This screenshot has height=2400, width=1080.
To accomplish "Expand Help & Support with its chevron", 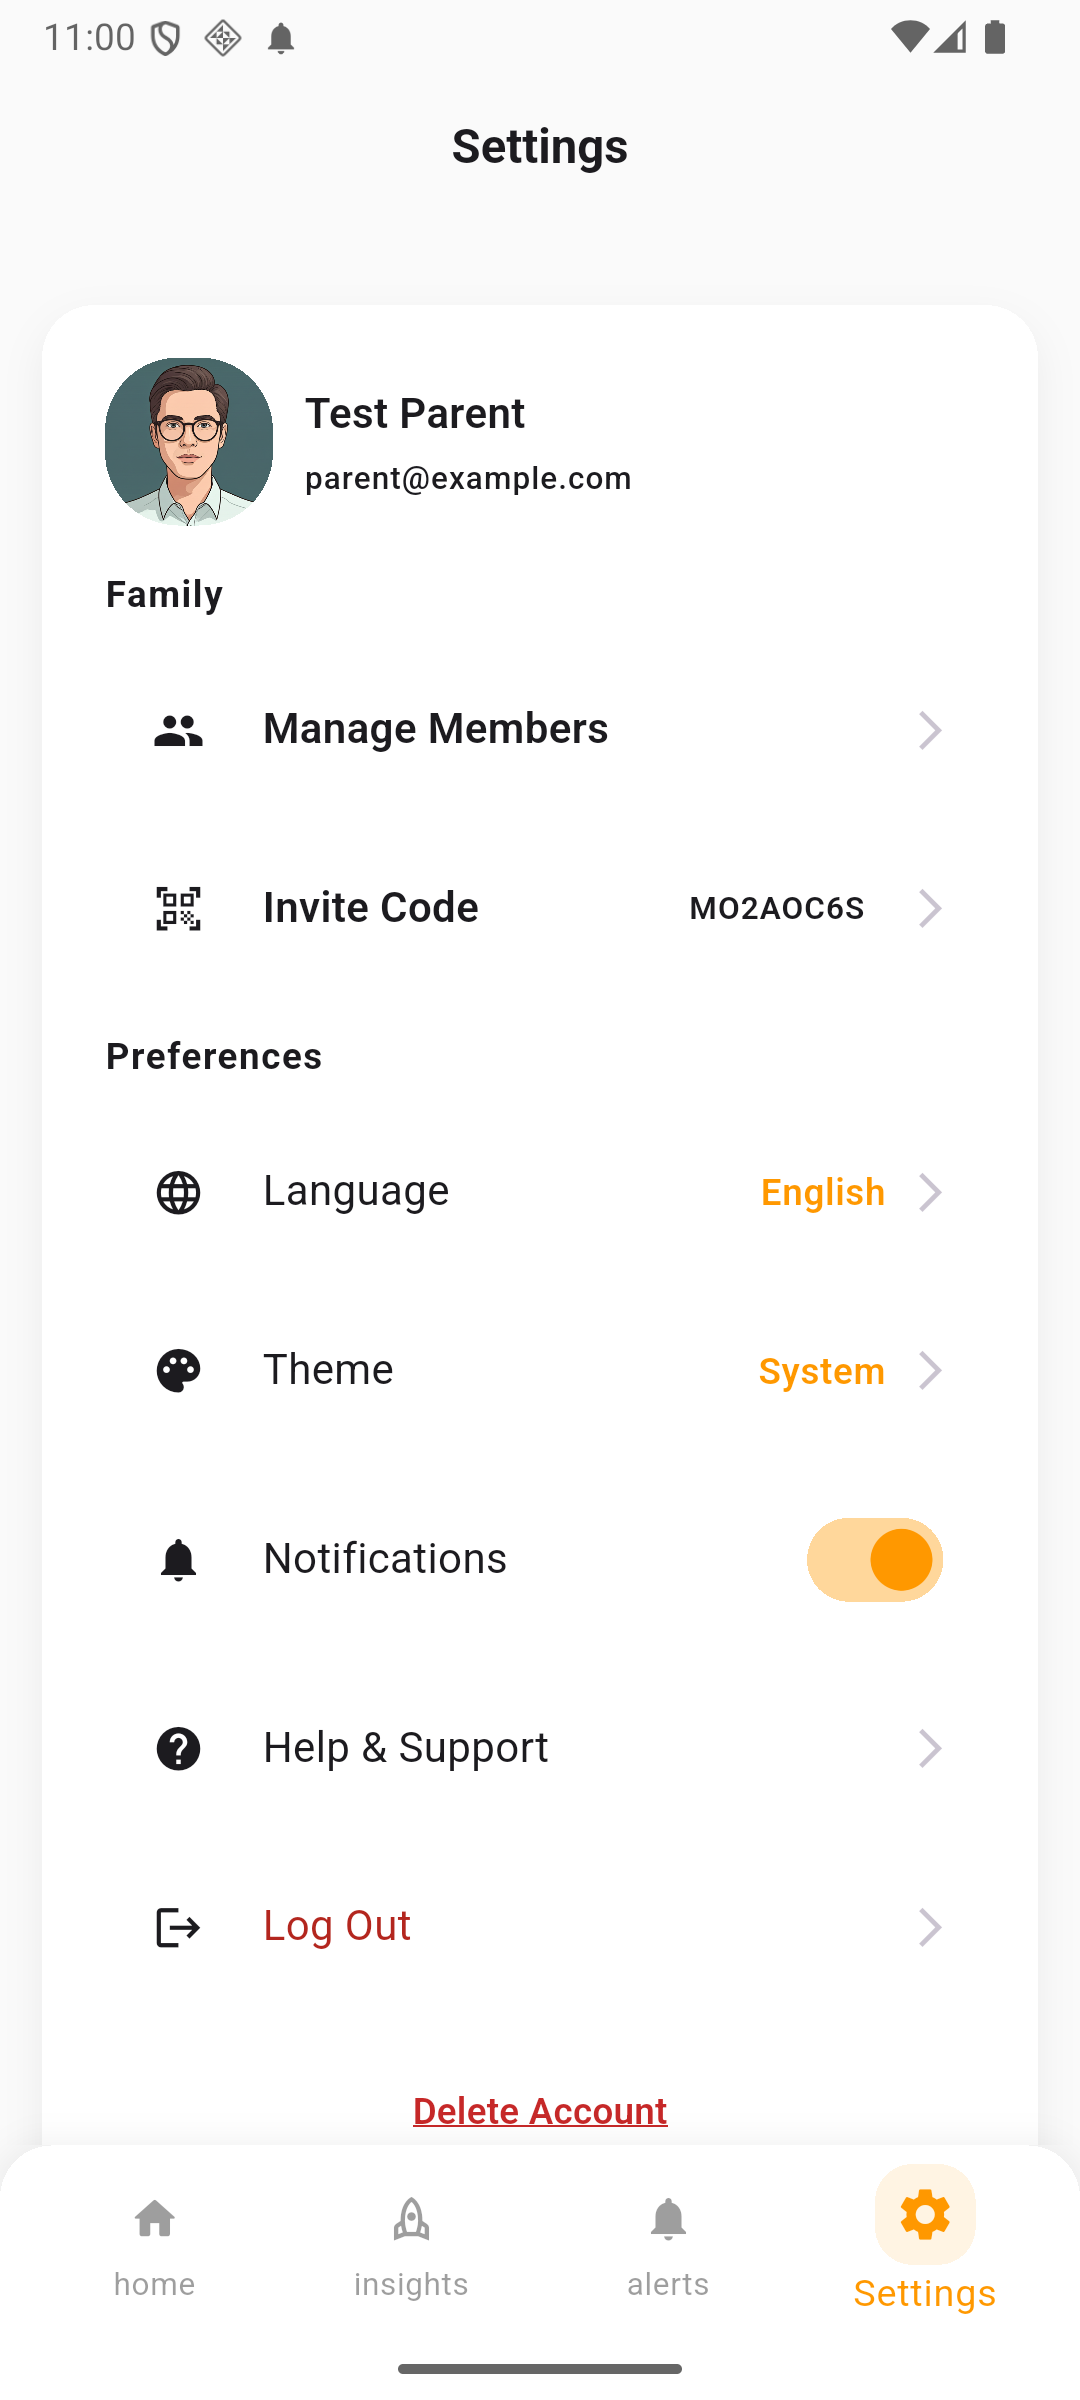I will [930, 1748].
